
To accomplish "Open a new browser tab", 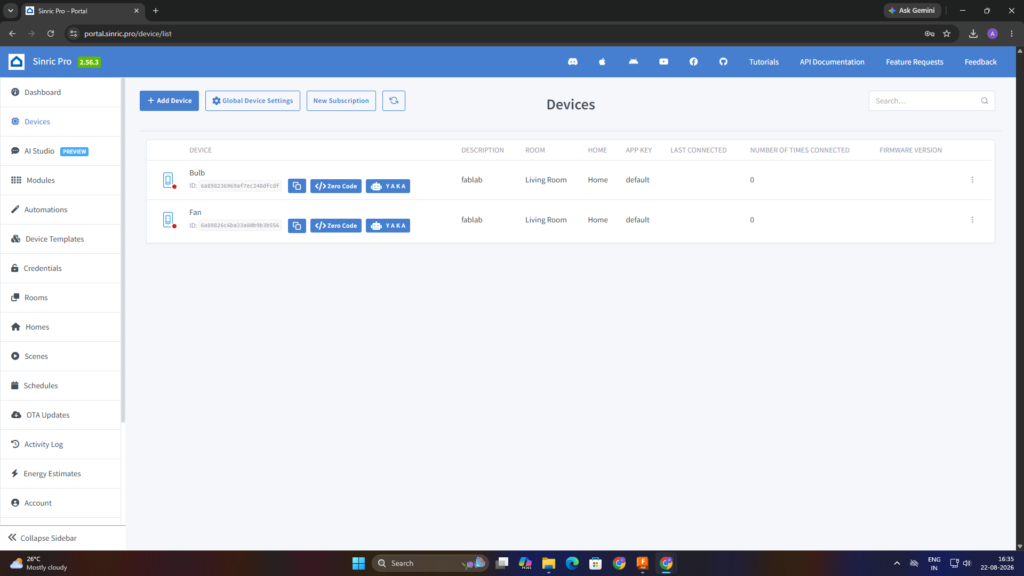I will [x=155, y=10].
